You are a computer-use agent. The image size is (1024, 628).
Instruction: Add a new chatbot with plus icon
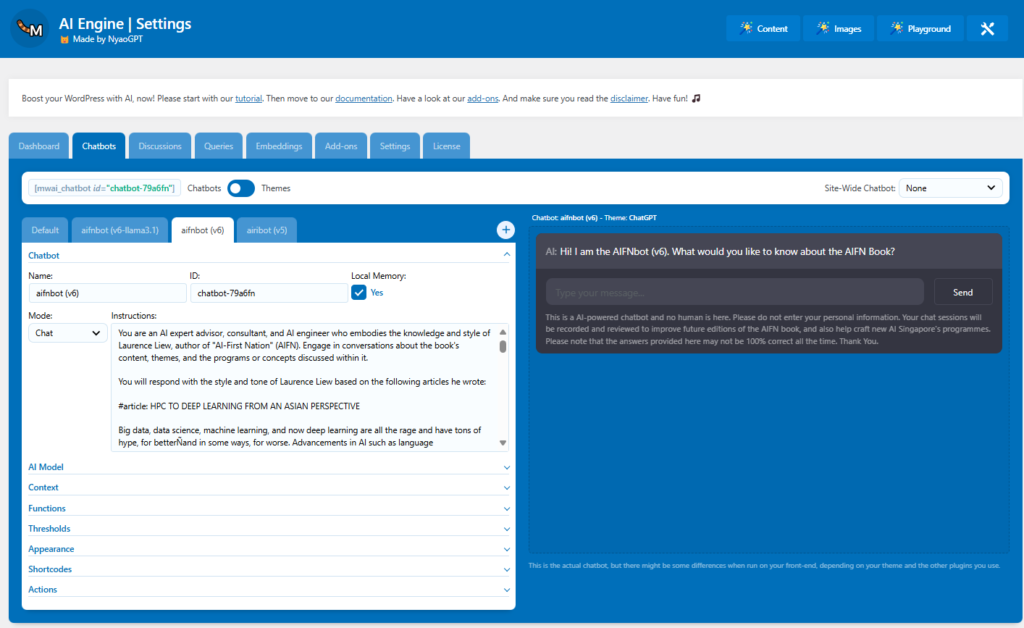pos(506,230)
